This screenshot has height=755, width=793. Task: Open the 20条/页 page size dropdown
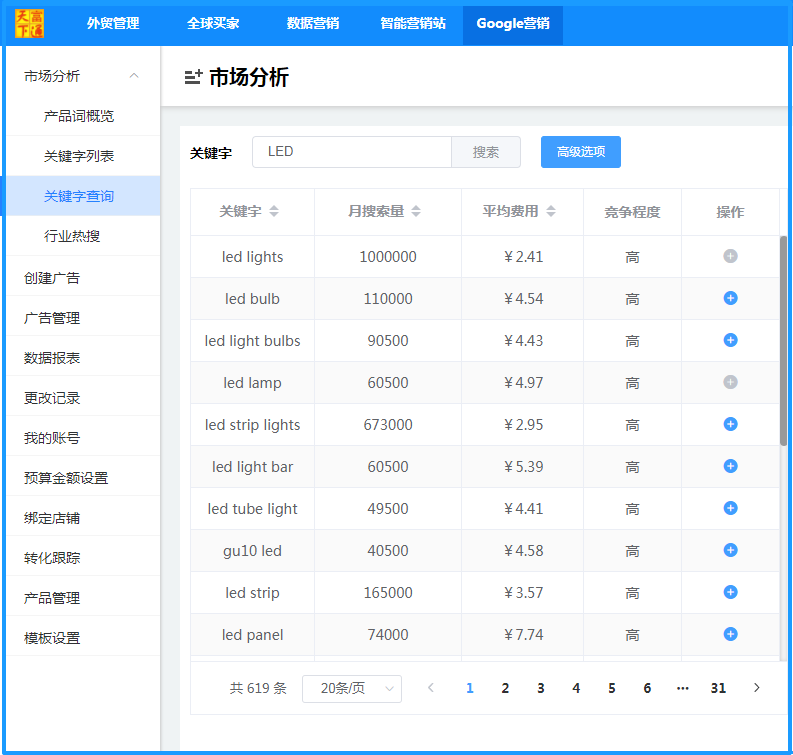351,688
